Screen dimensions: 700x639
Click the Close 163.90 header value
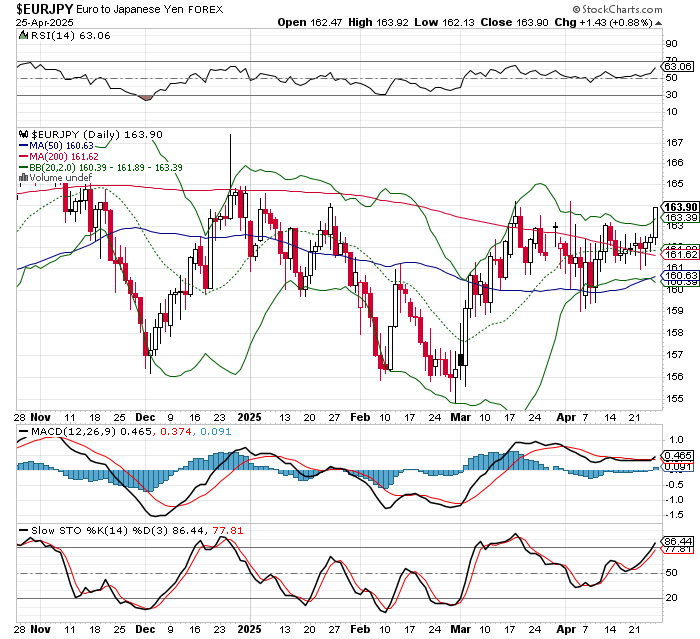pyautogui.click(x=514, y=22)
